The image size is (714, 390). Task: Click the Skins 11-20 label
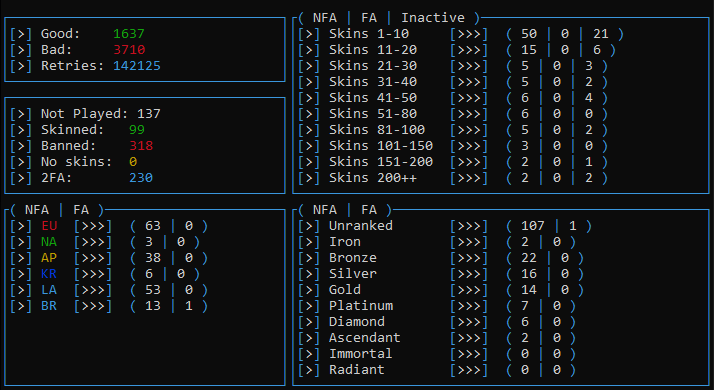(x=373, y=50)
